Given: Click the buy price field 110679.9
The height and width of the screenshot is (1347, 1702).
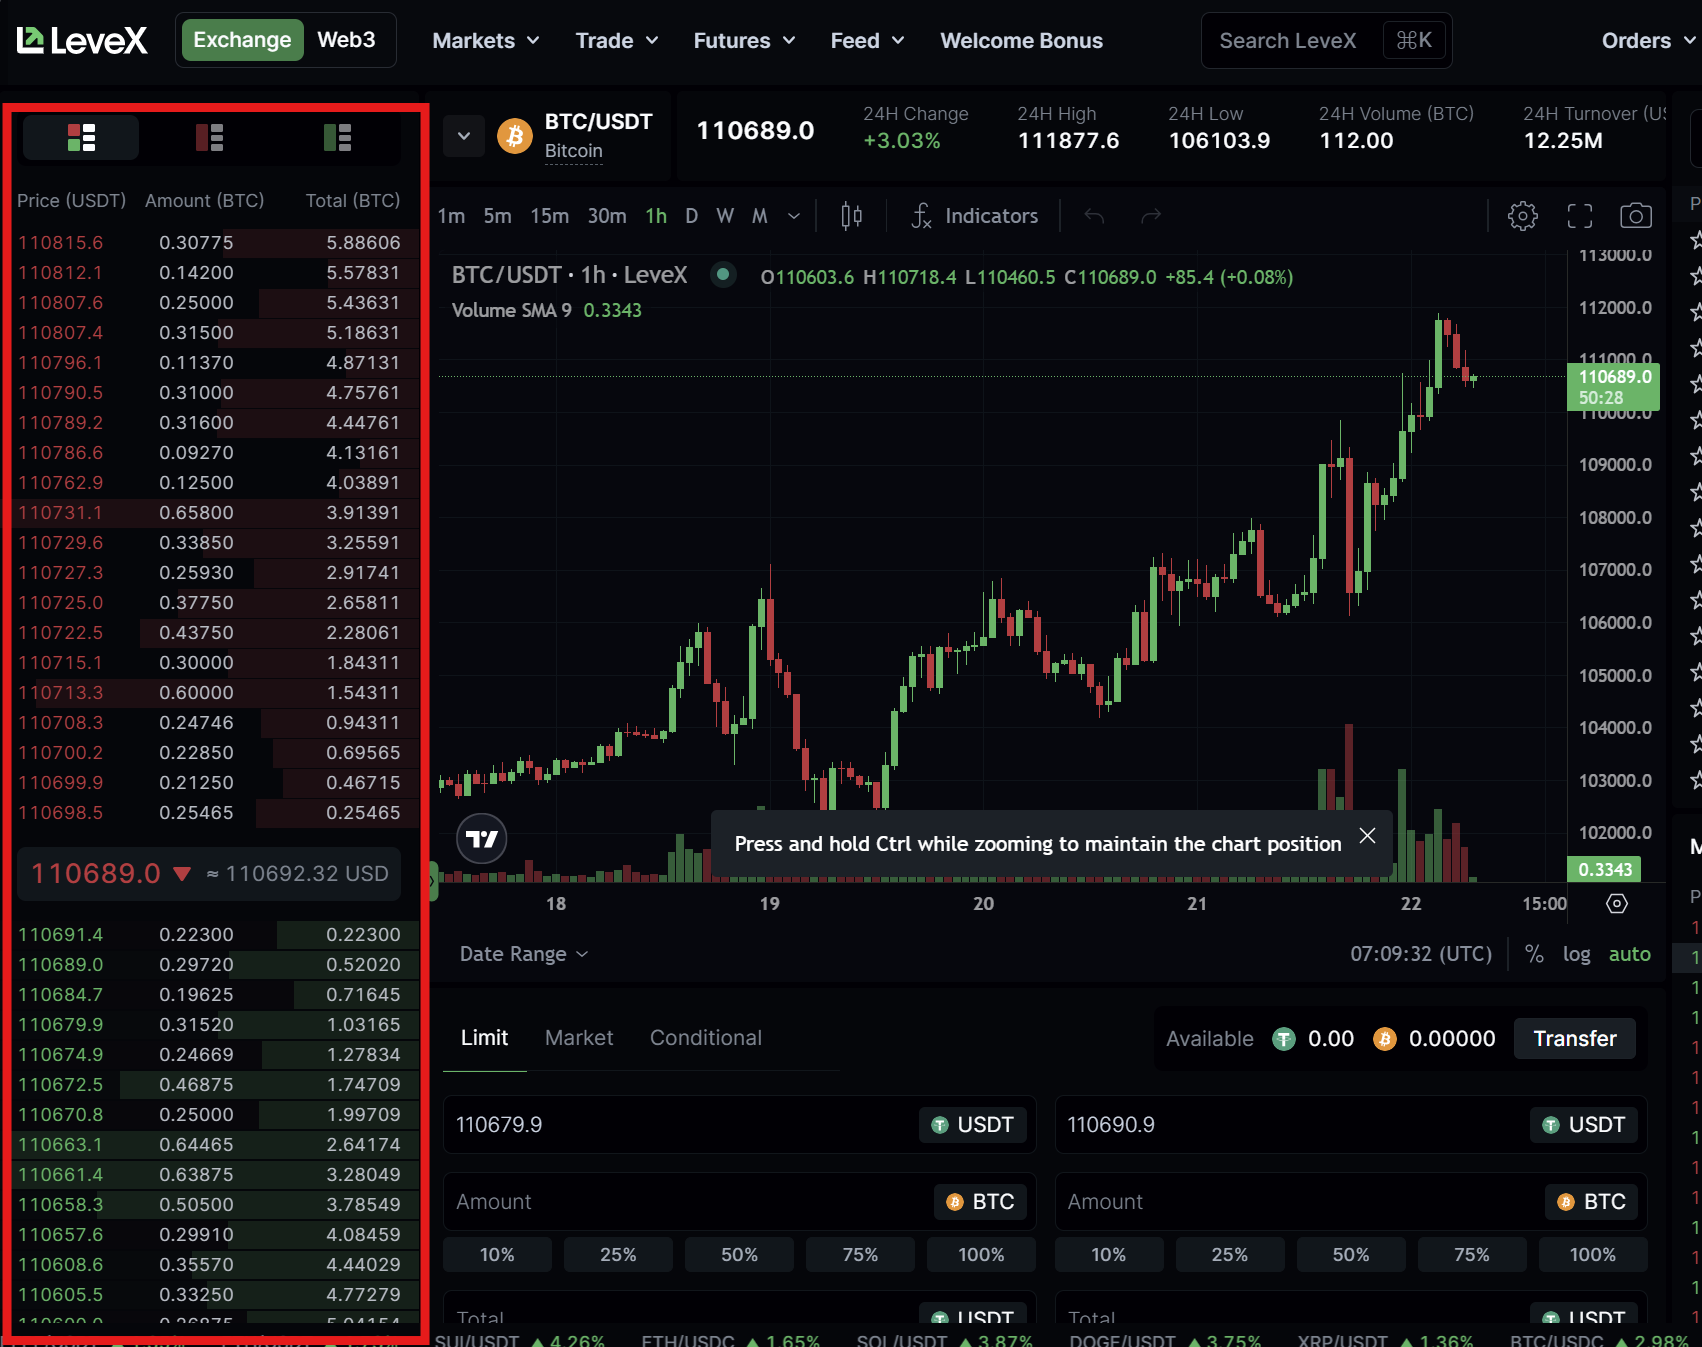Looking at the screenshot, I should tap(739, 1125).
